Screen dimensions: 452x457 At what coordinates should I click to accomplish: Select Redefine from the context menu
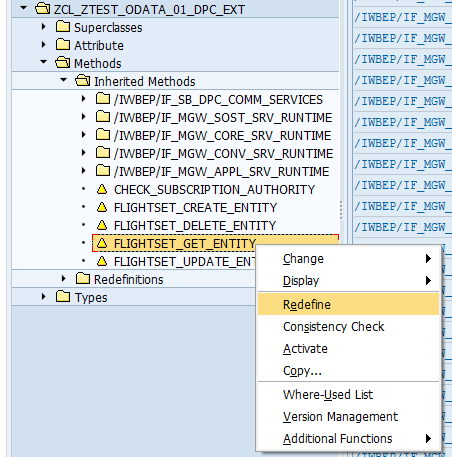pyautogui.click(x=349, y=304)
